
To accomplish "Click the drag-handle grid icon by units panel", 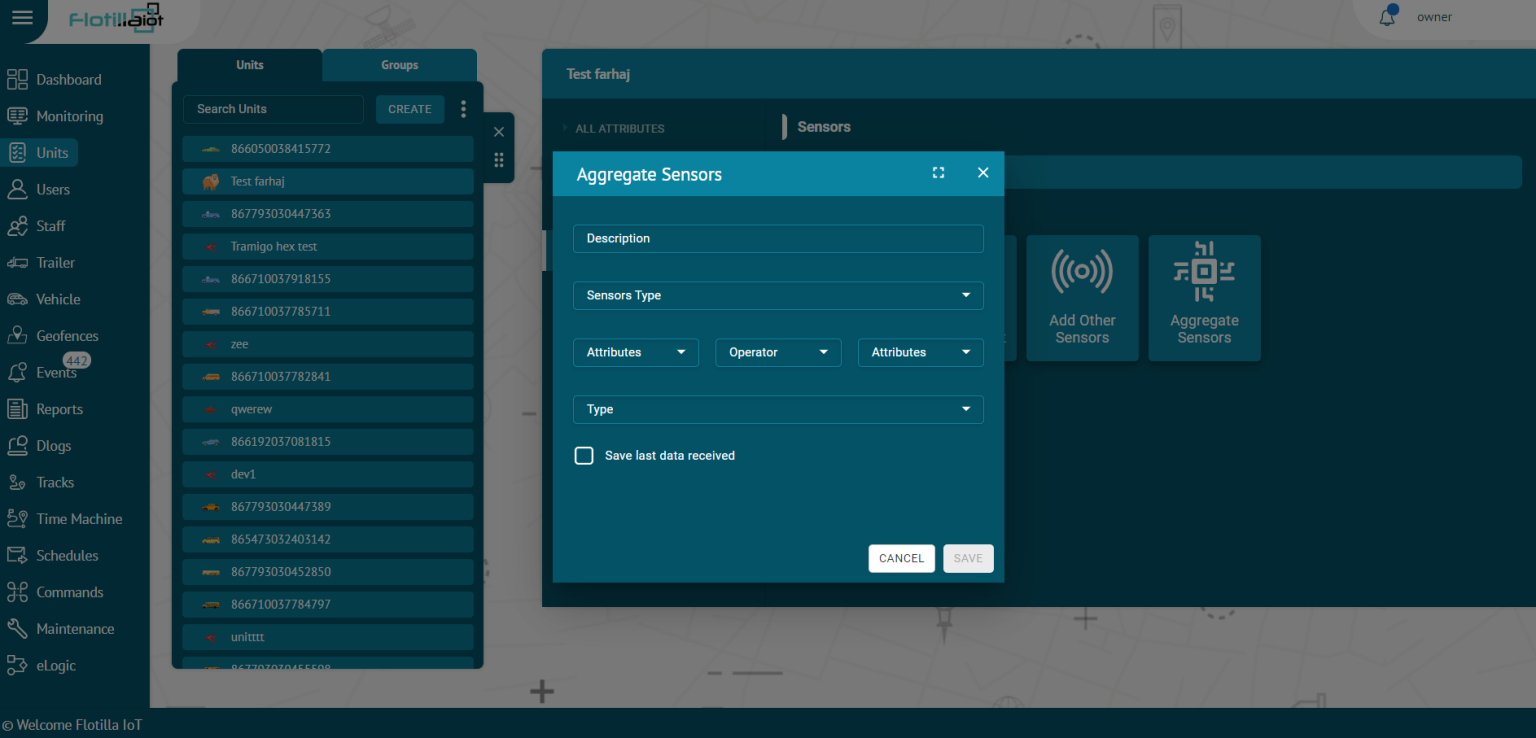I will (x=499, y=160).
